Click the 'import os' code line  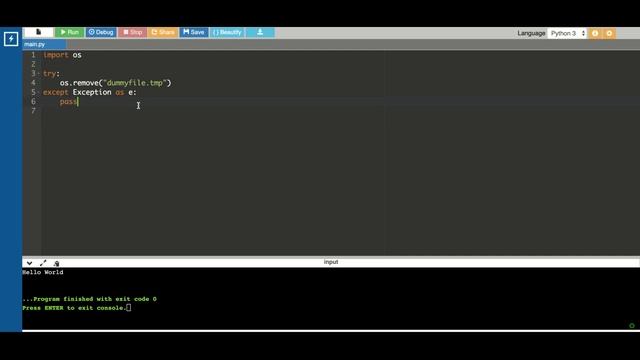point(62,55)
